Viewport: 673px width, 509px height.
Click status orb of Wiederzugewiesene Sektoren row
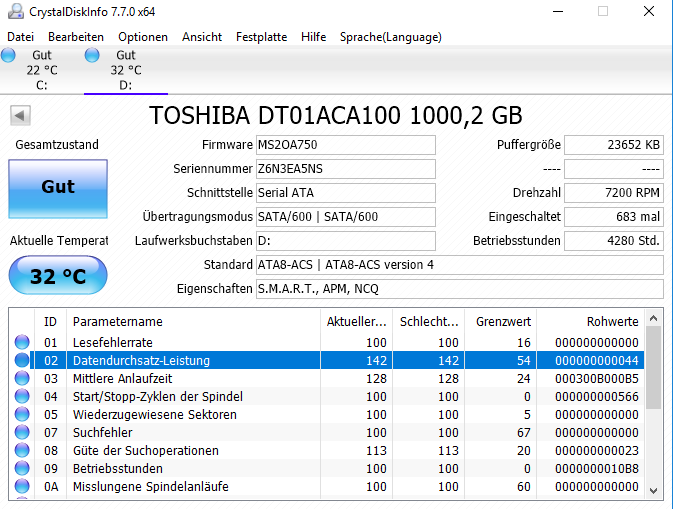coord(22,414)
